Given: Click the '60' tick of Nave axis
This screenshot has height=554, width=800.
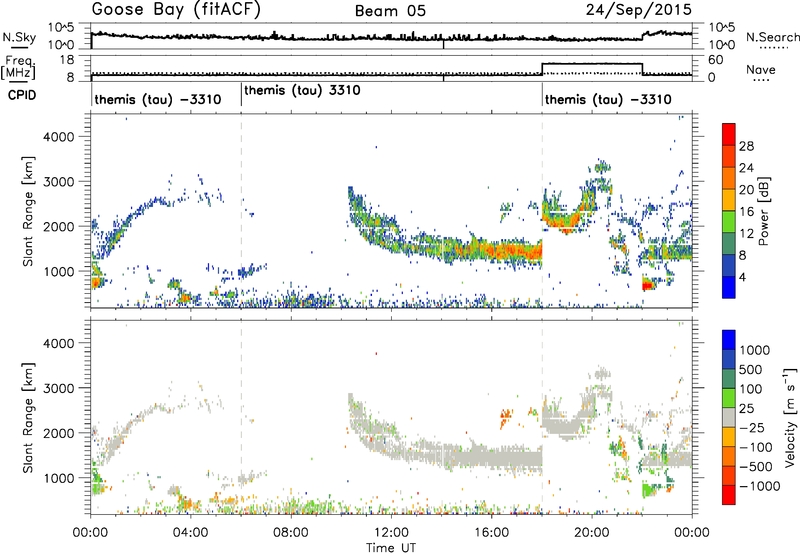Looking at the screenshot, I should click(715, 60).
